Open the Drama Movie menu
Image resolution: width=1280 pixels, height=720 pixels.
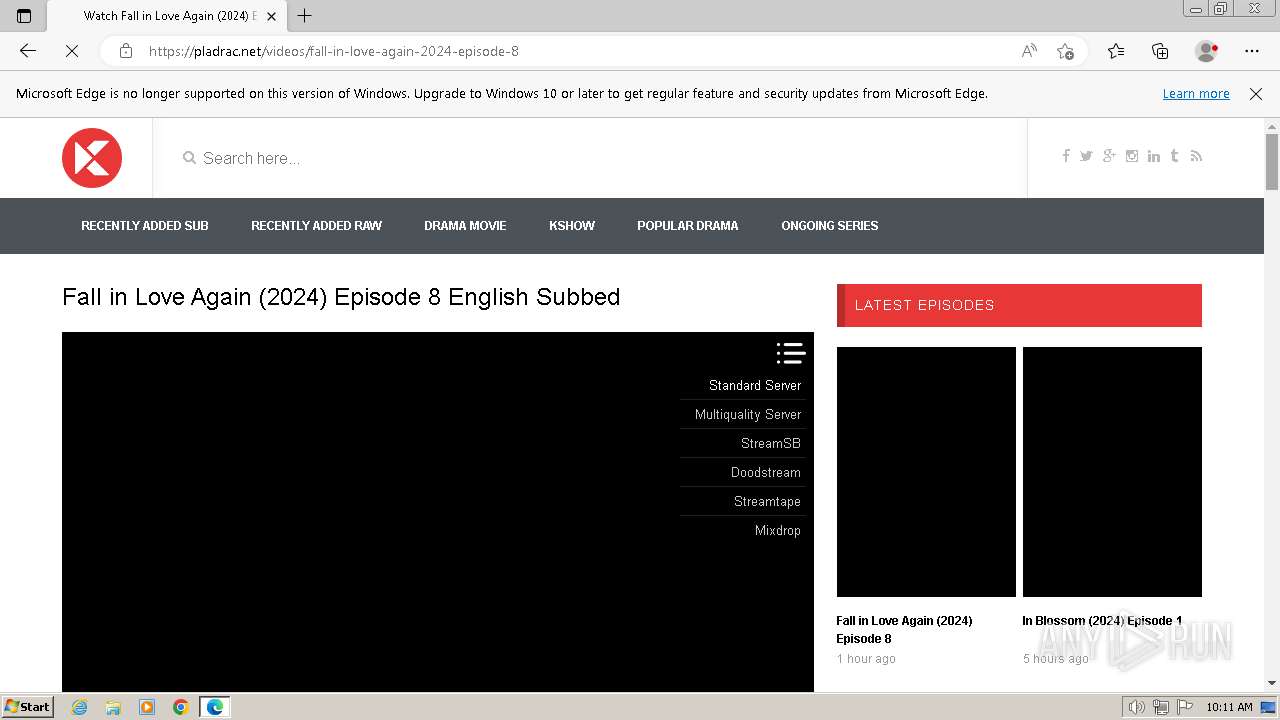[x=465, y=226]
